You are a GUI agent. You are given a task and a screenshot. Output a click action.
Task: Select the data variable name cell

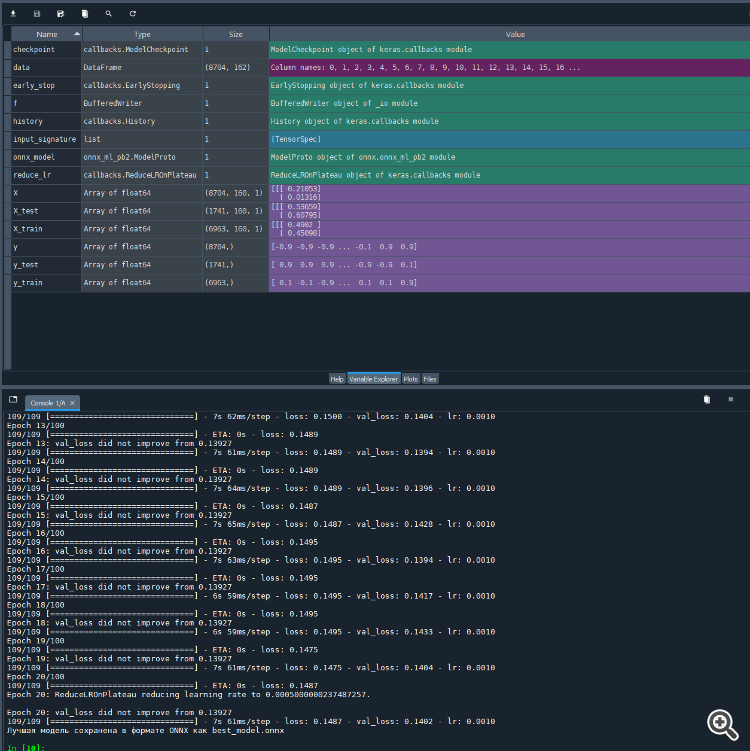(x=46, y=68)
